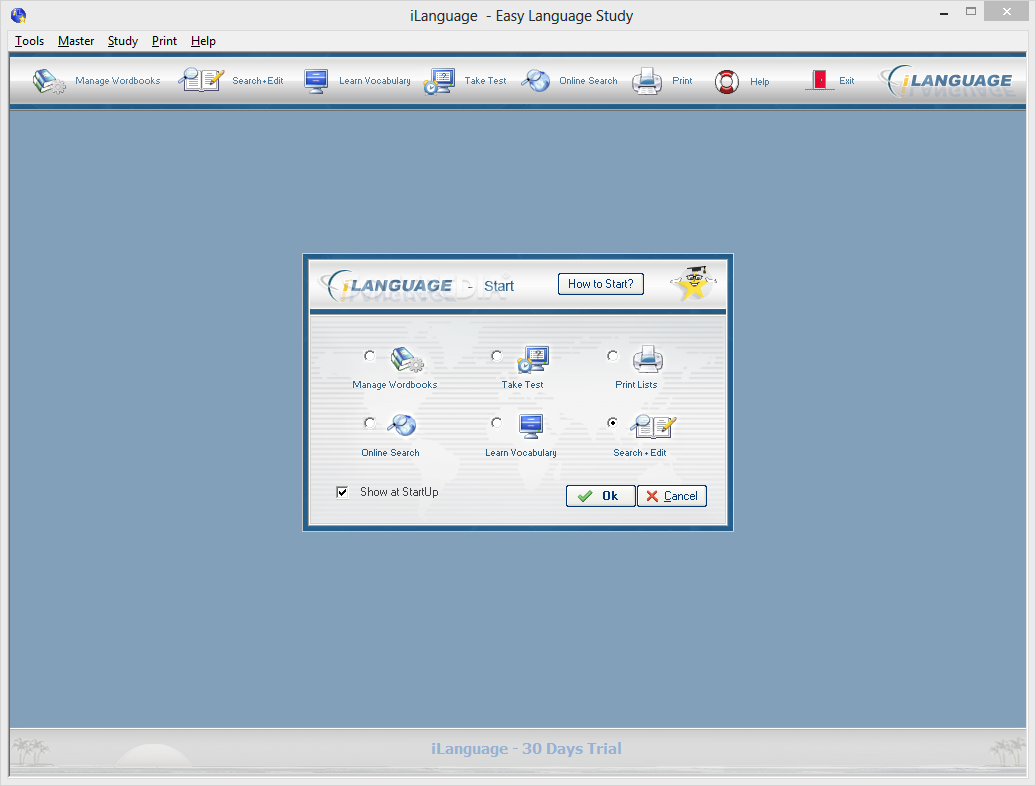Select the Print Lists radio button

(613, 356)
